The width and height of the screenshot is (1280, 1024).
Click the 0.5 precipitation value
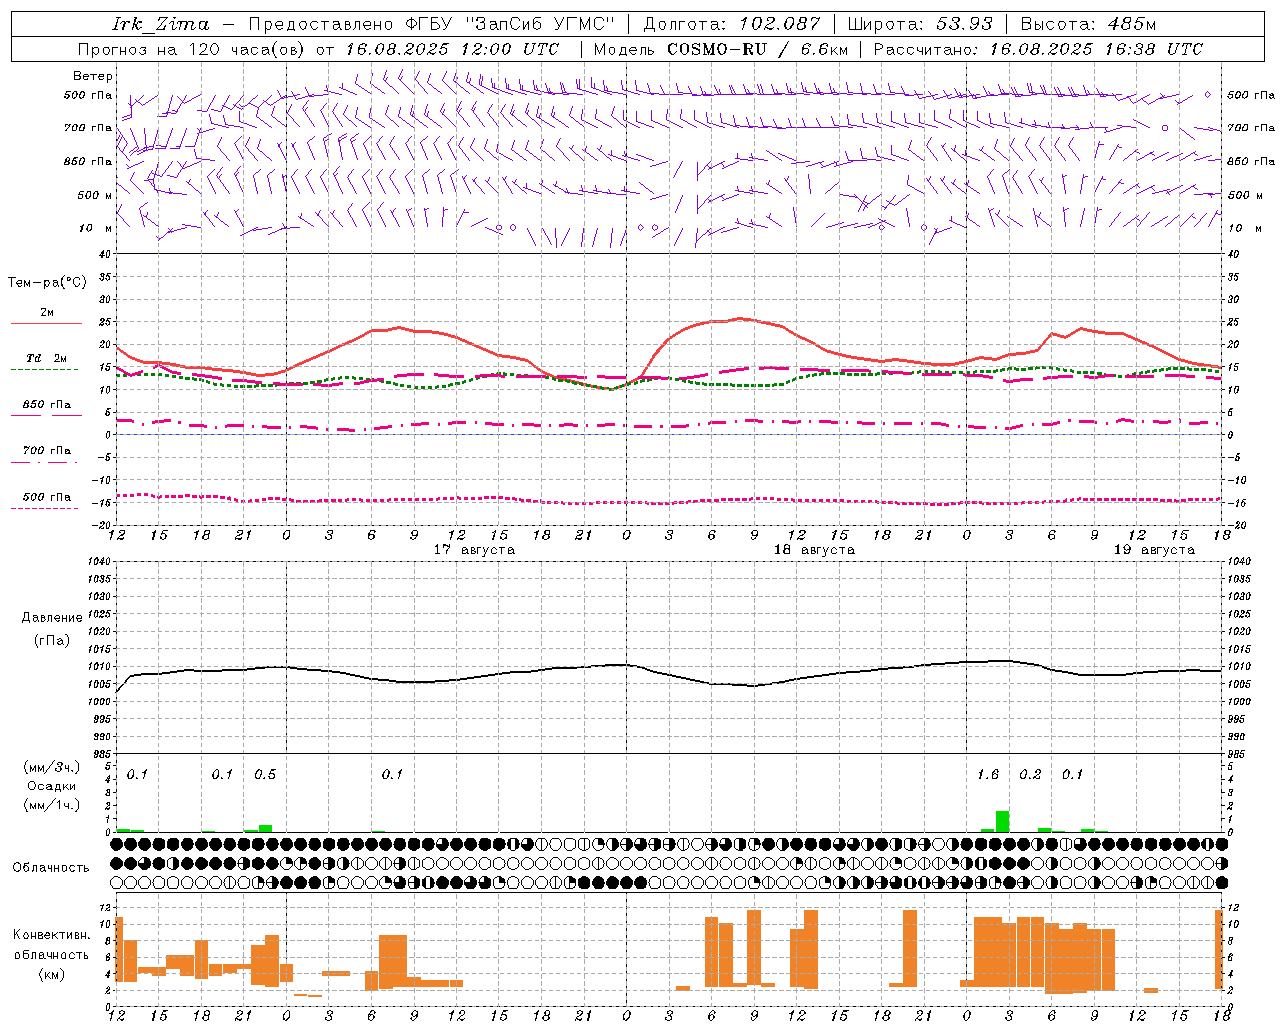click(x=265, y=775)
